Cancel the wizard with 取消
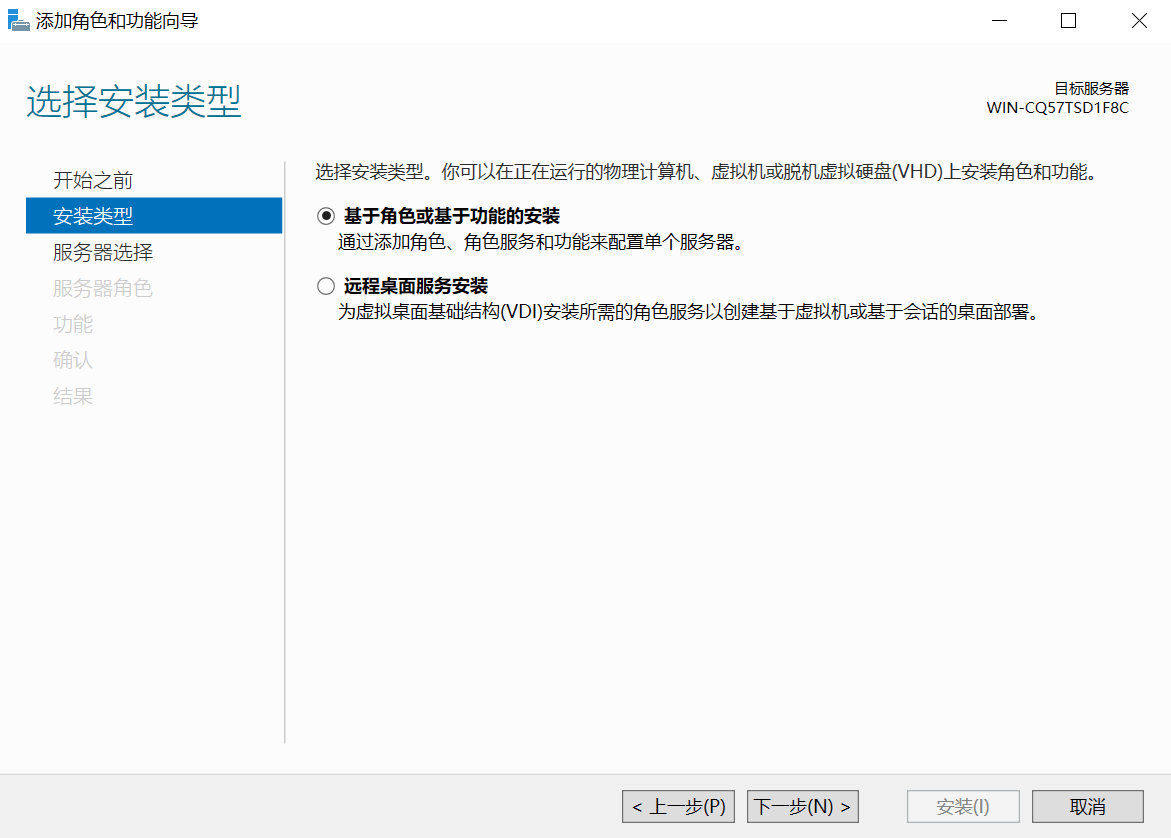This screenshot has height=838, width=1171. [x=1087, y=807]
